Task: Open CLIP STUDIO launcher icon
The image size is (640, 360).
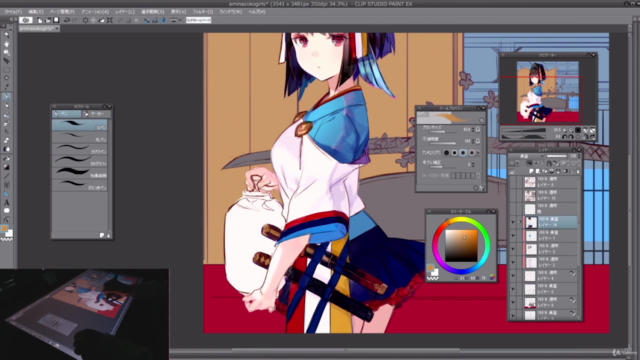Action: pos(26,20)
